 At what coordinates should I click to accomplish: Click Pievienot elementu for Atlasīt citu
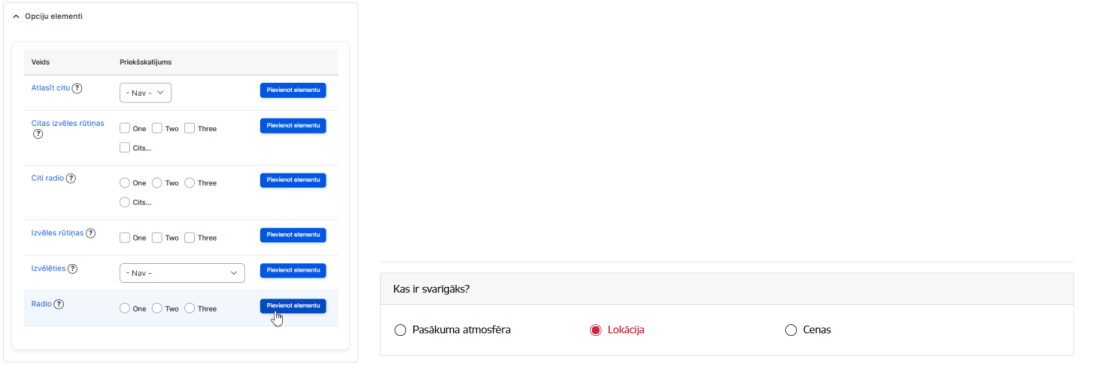pos(293,90)
